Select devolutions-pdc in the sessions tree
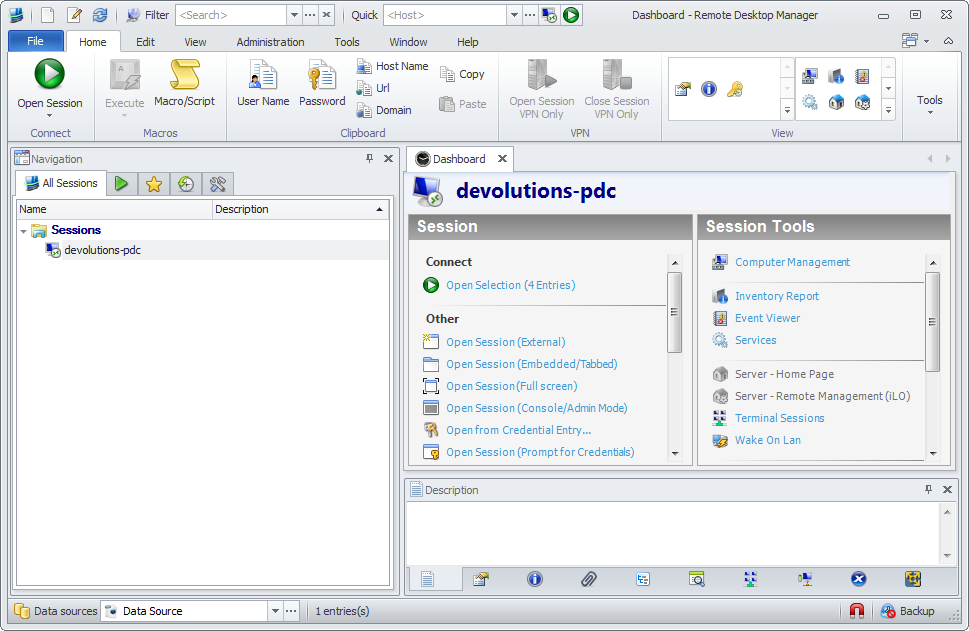The height and width of the screenshot is (631, 969). (x=103, y=250)
